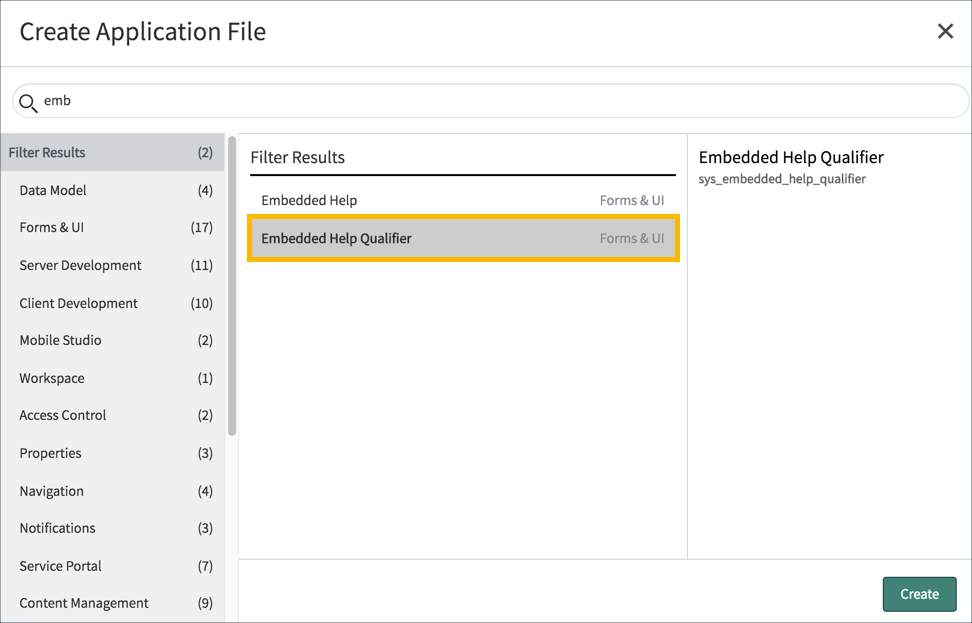Click the dialog close X icon
Viewport: 972px width, 623px height.
point(945,31)
